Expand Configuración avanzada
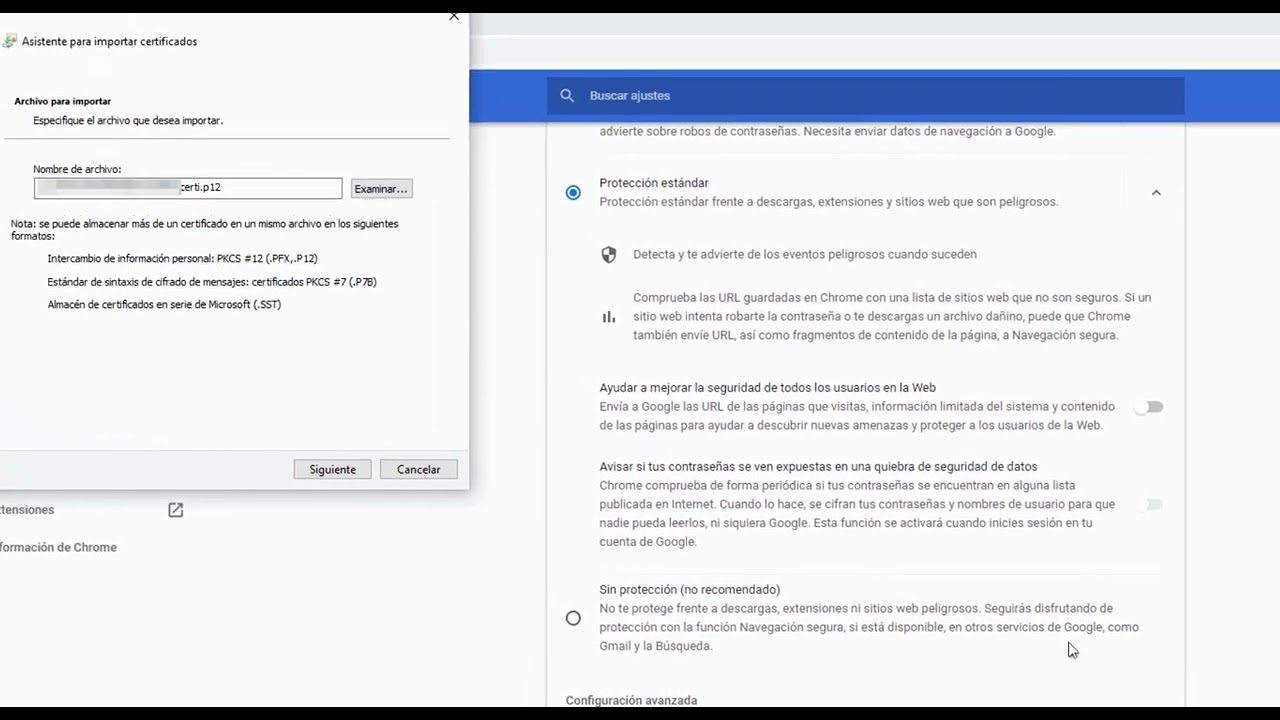Screen dimensions: 1280x720 pos(631,700)
